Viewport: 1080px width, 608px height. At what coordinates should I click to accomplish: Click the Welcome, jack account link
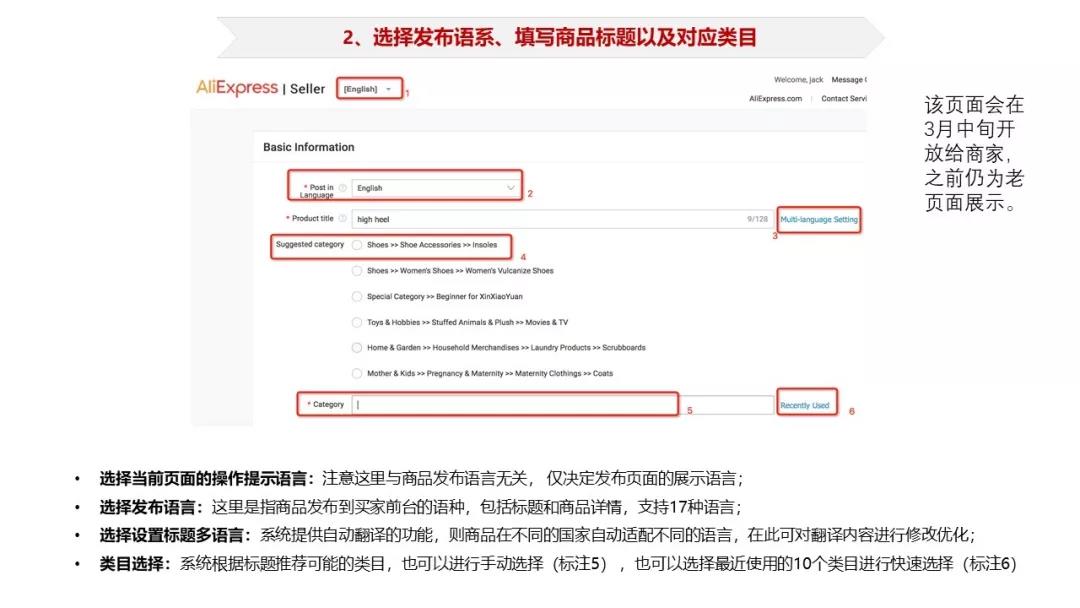point(799,79)
